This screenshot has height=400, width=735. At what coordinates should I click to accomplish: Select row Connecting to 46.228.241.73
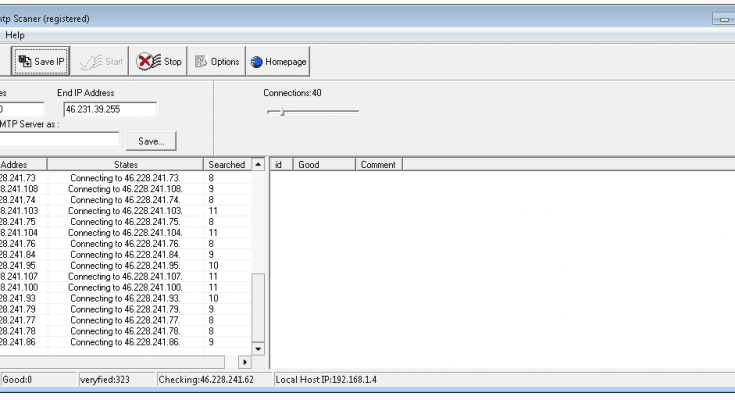(x=125, y=177)
